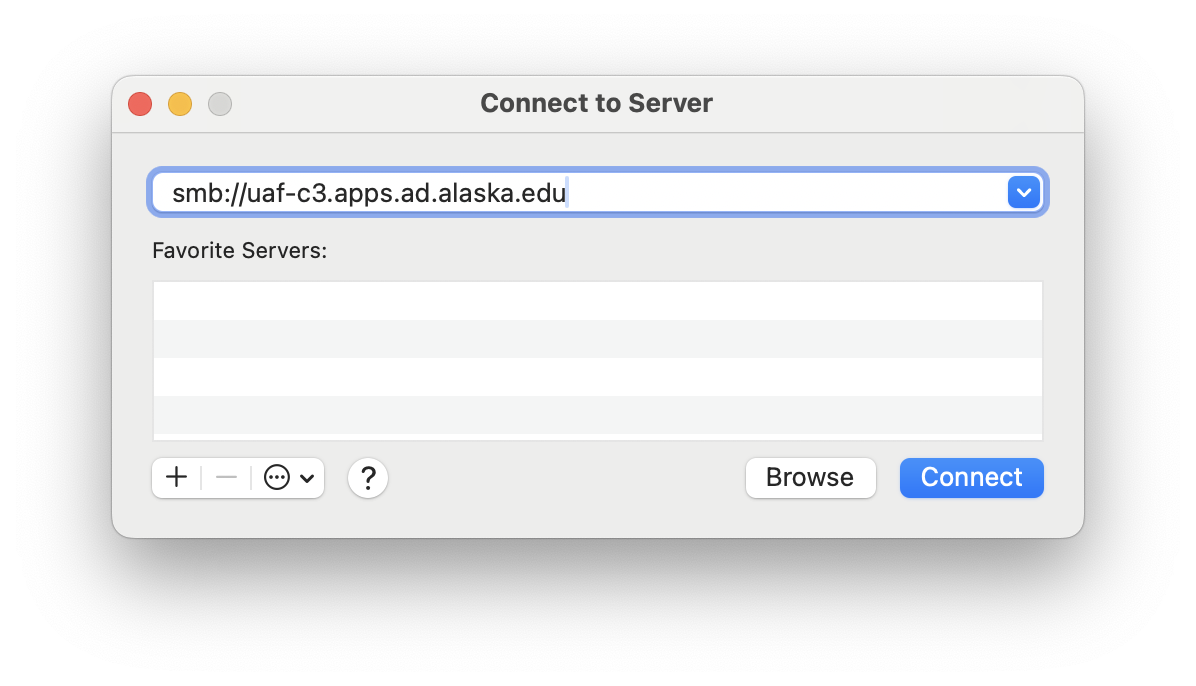1196x686 pixels.
Task: Select the third Favorite Servers row
Action: click(597, 377)
